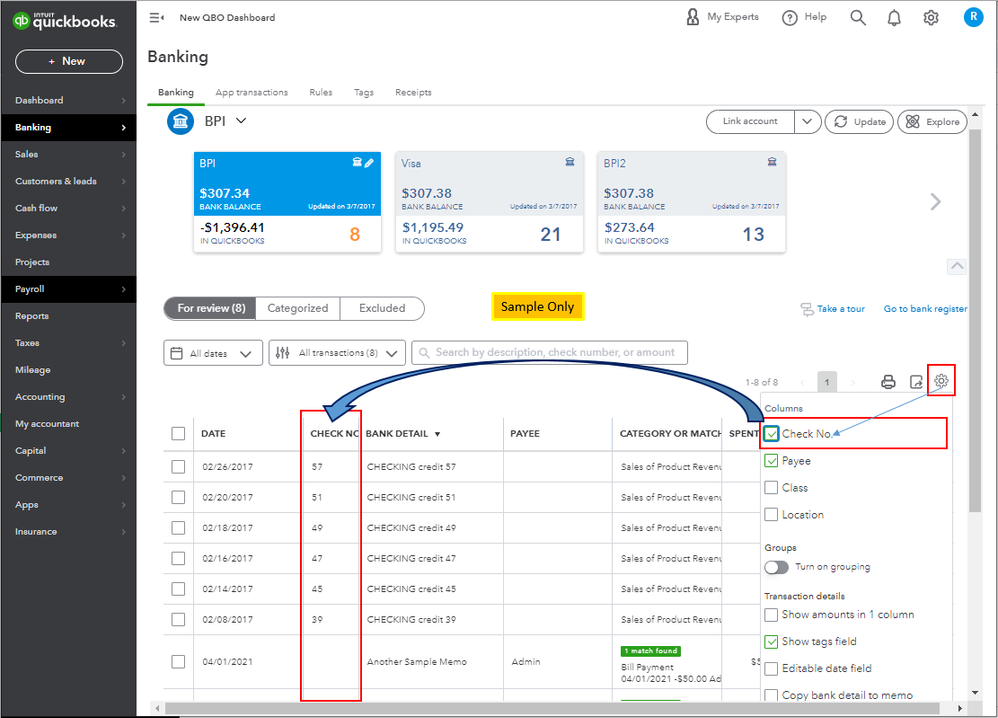Expand the Banking sidebar submenu
Viewport: 998px width, 718px height.
[x=123, y=128]
